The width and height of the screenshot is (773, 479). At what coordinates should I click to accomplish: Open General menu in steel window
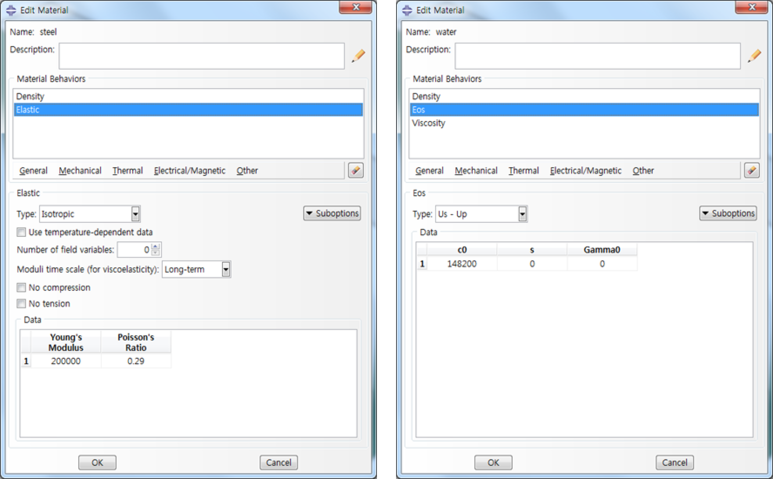pos(34,171)
